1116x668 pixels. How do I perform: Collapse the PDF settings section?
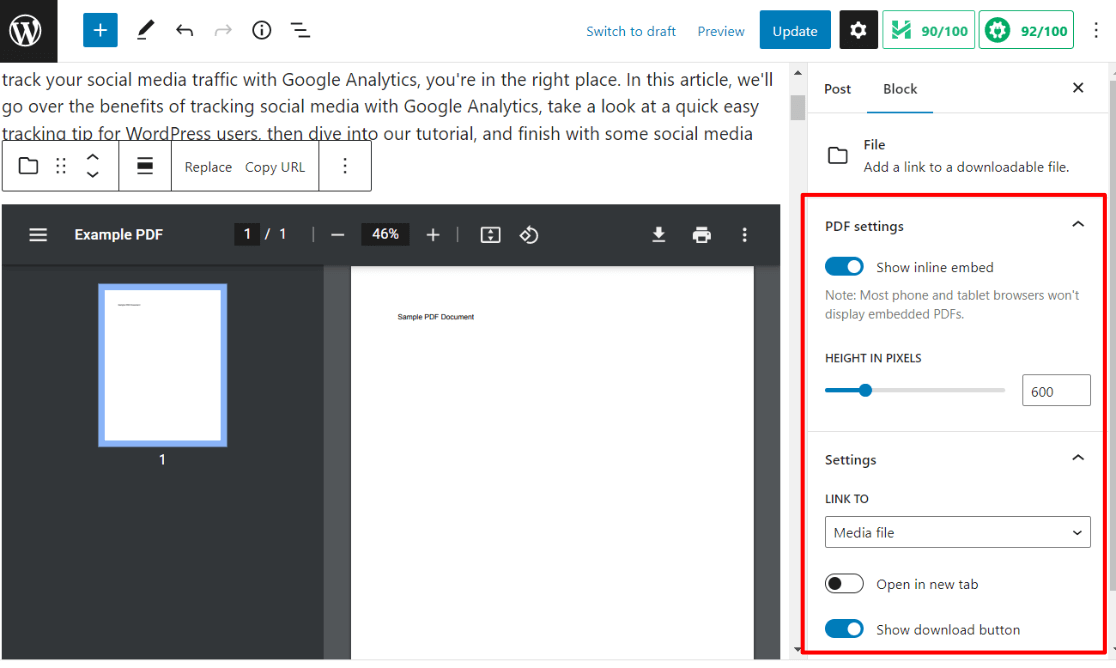1077,224
